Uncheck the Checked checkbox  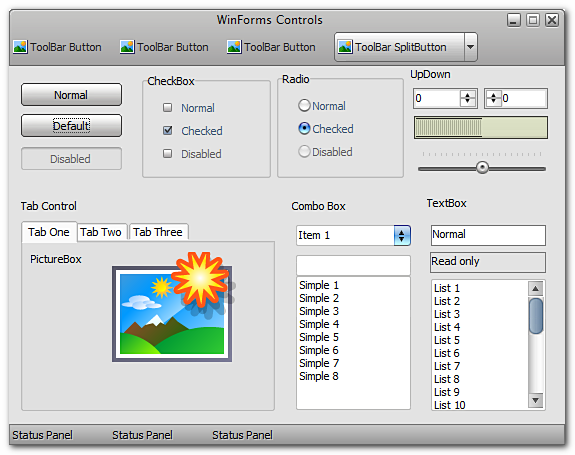(x=168, y=130)
